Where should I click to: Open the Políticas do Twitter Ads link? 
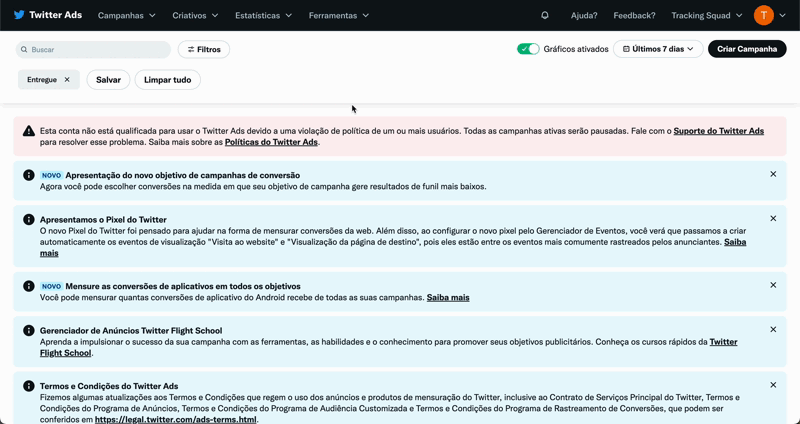point(271,142)
